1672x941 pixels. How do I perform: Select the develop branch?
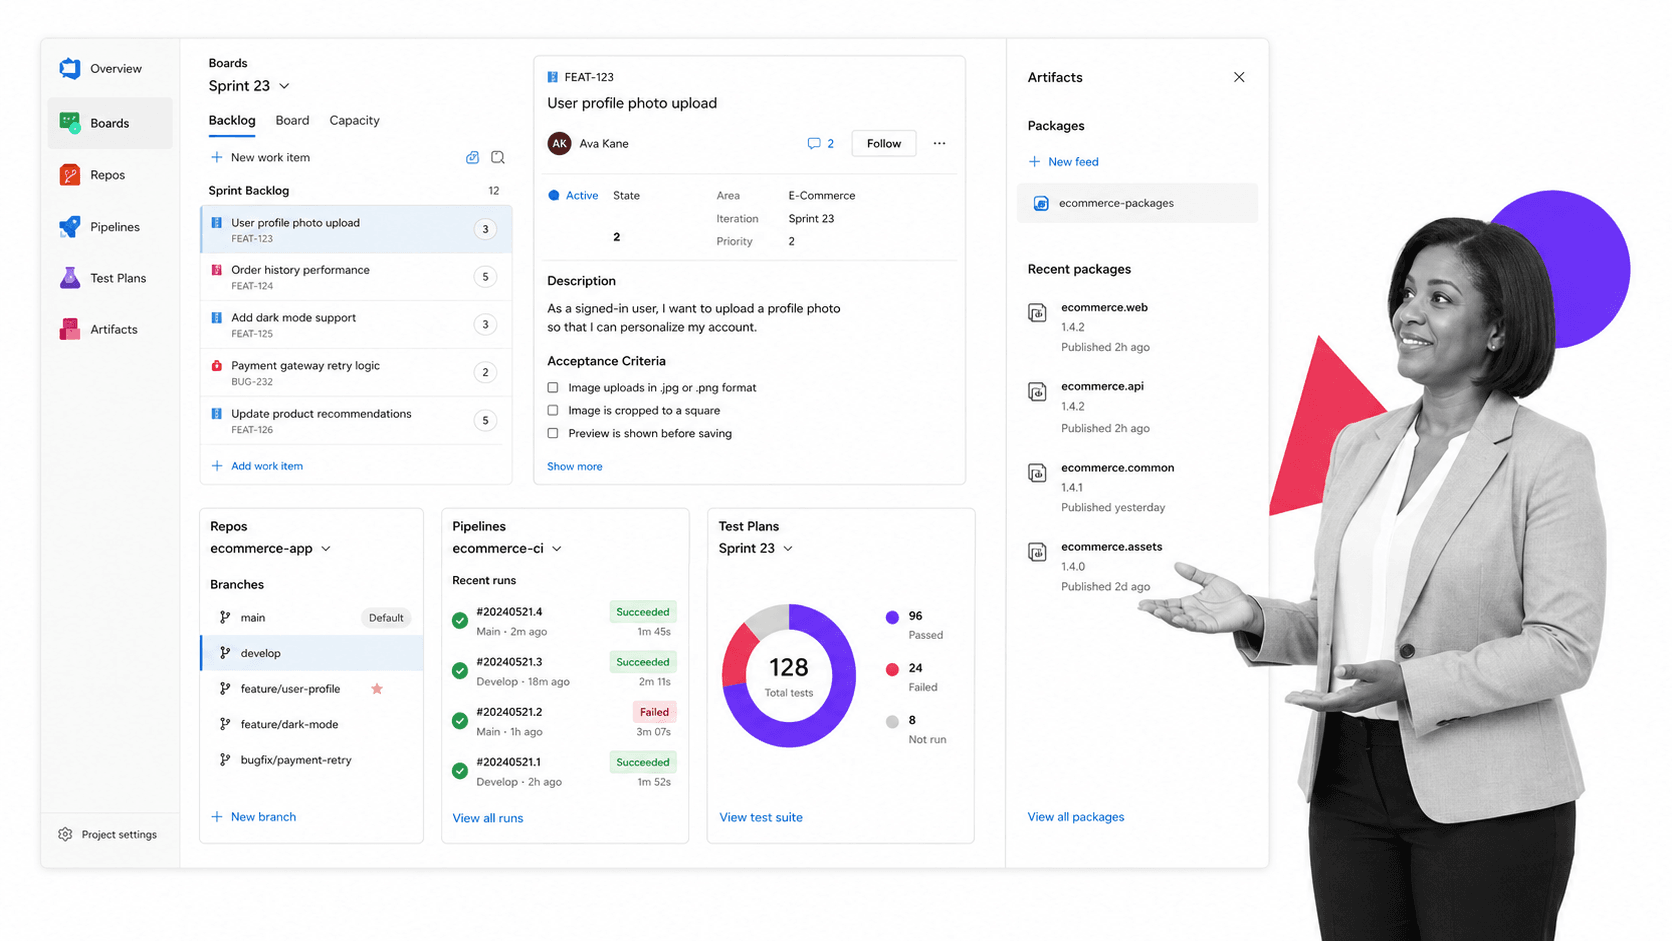tap(312, 653)
